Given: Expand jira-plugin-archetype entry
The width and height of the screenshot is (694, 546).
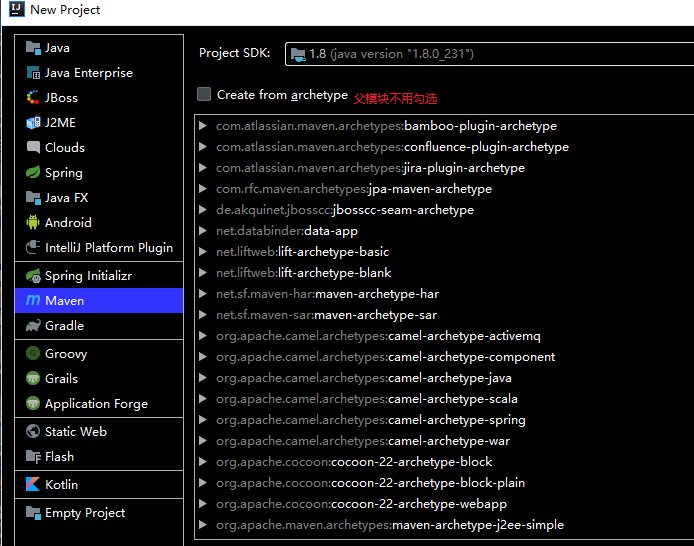Looking at the screenshot, I should coord(203,168).
